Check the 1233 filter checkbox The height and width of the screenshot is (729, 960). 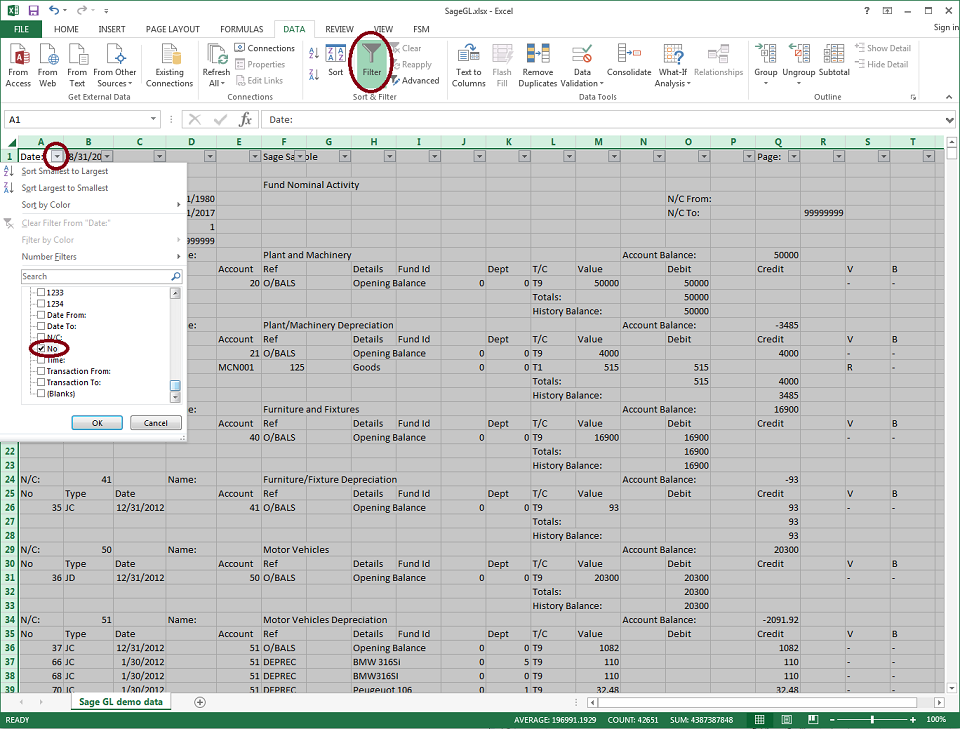pyautogui.click(x=41, y=293)
